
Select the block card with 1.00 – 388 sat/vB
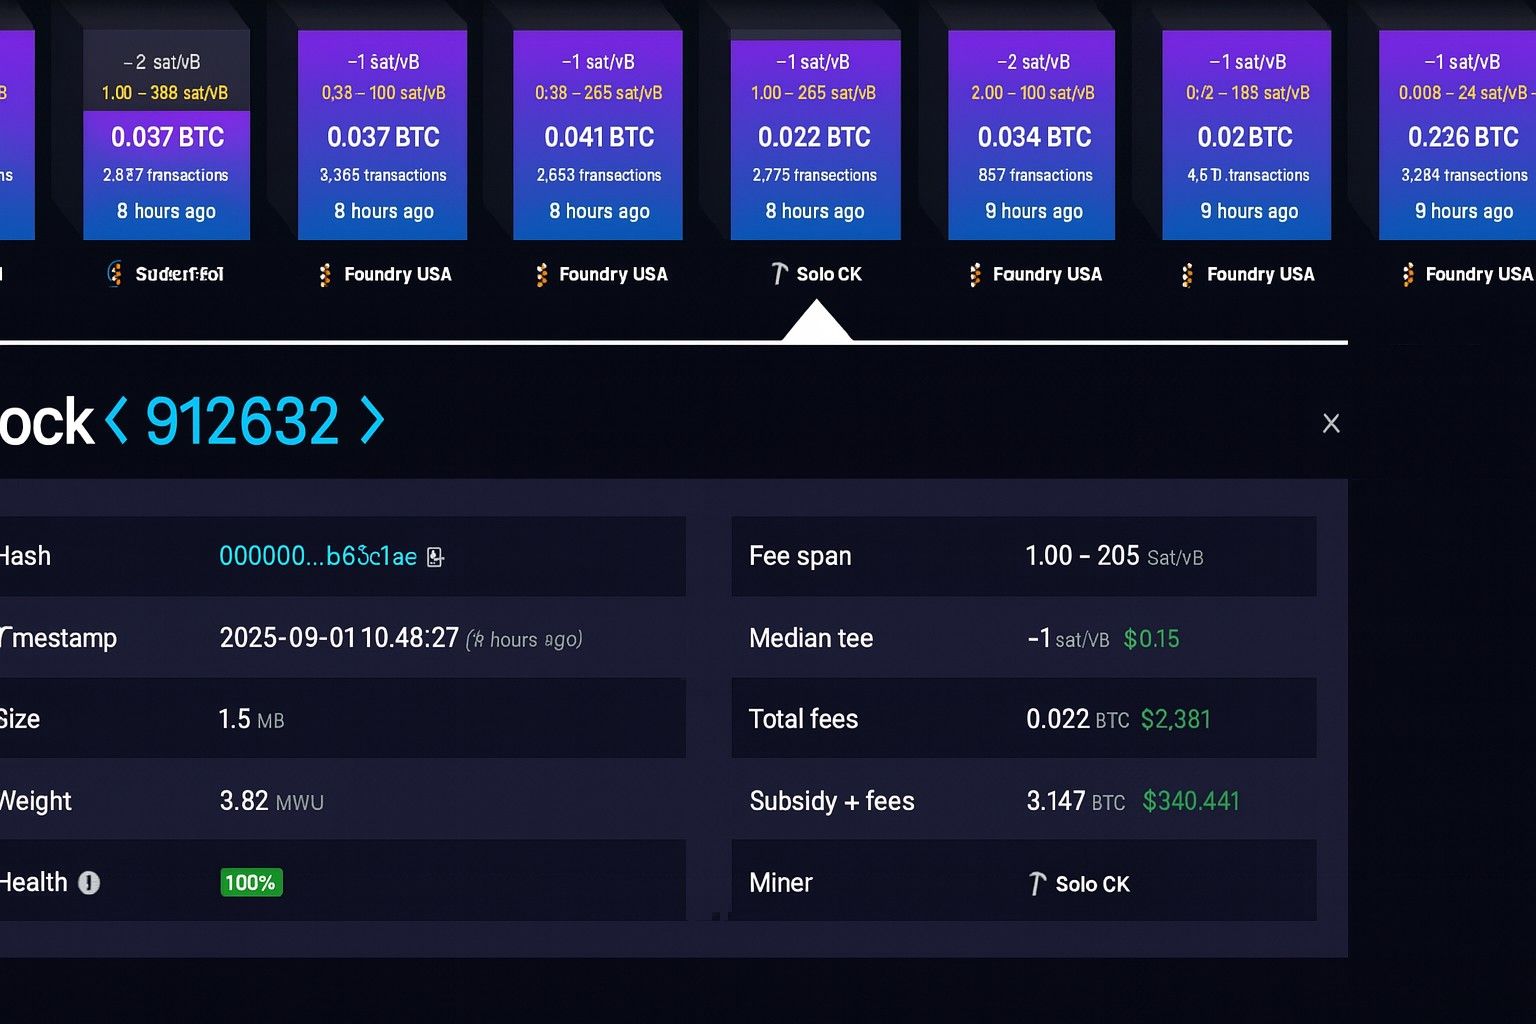click(166, 135)
